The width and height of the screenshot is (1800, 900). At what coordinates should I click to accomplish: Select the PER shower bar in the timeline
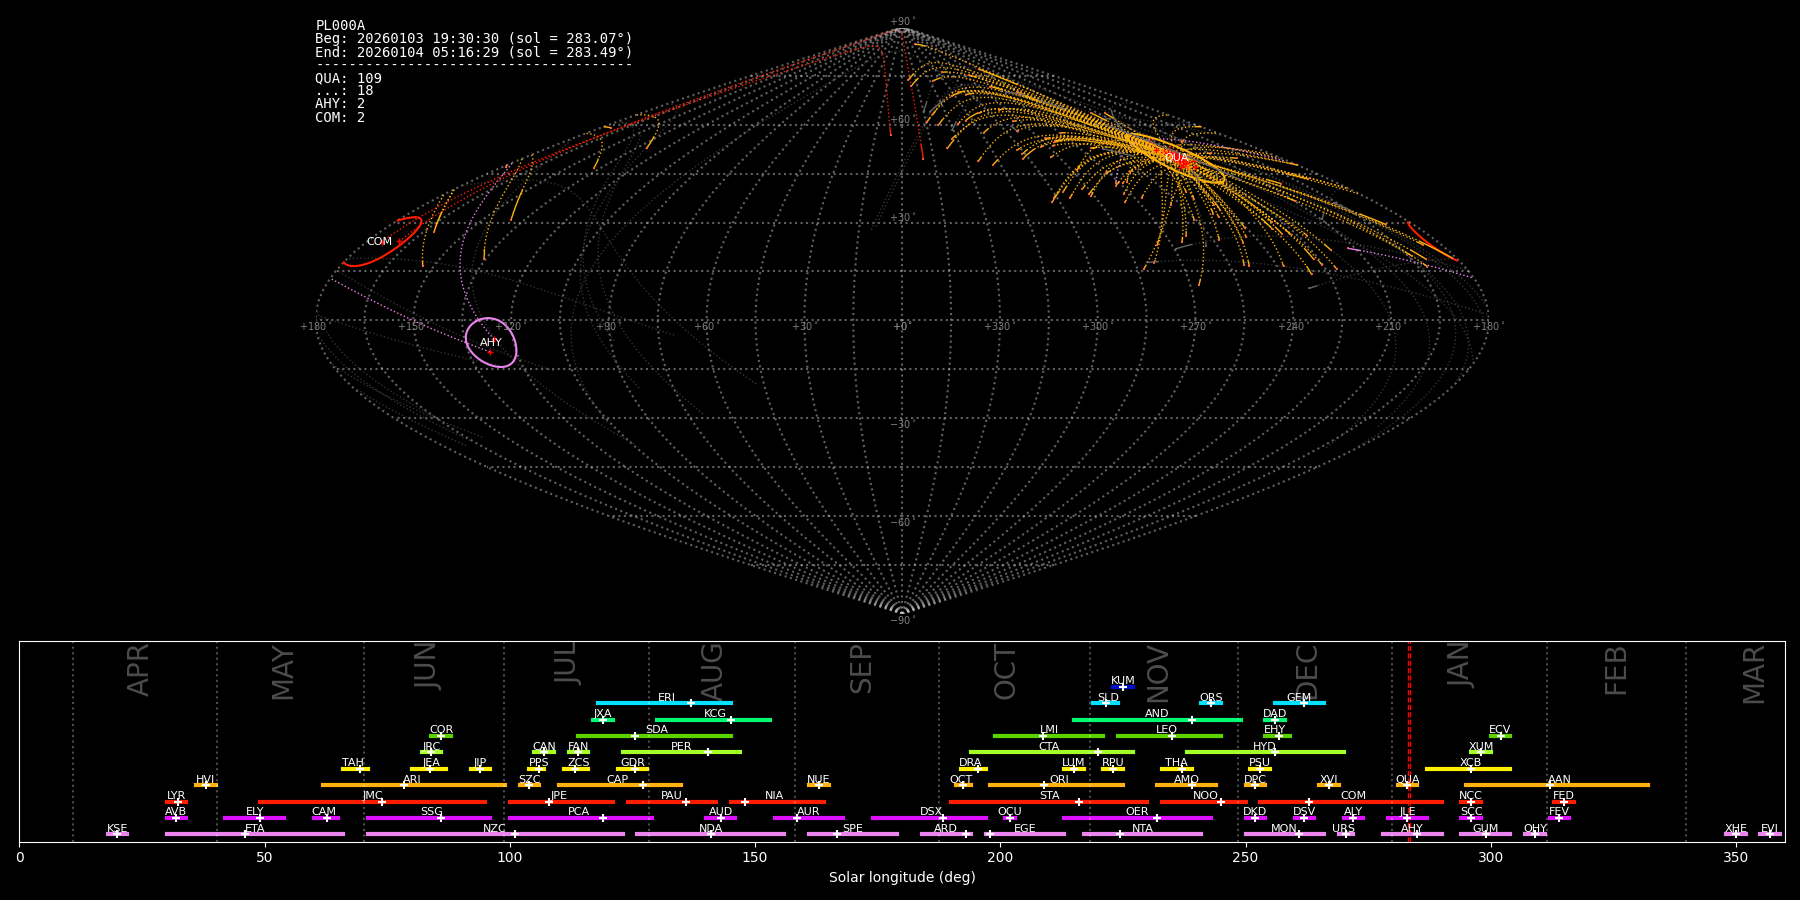point(680,752)
